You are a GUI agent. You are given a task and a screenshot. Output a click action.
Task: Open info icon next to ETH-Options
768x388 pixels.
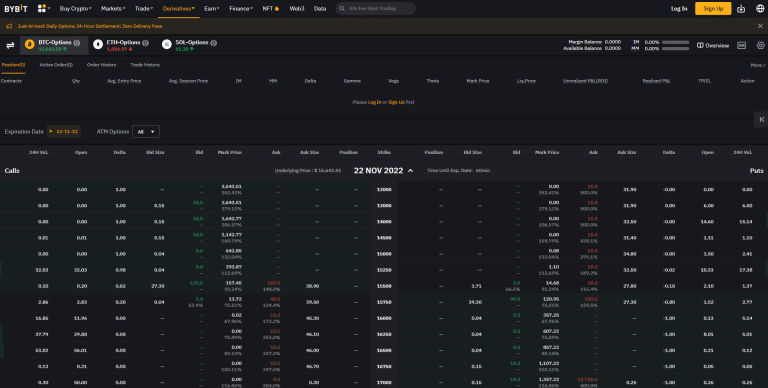(x=145, y=43)
